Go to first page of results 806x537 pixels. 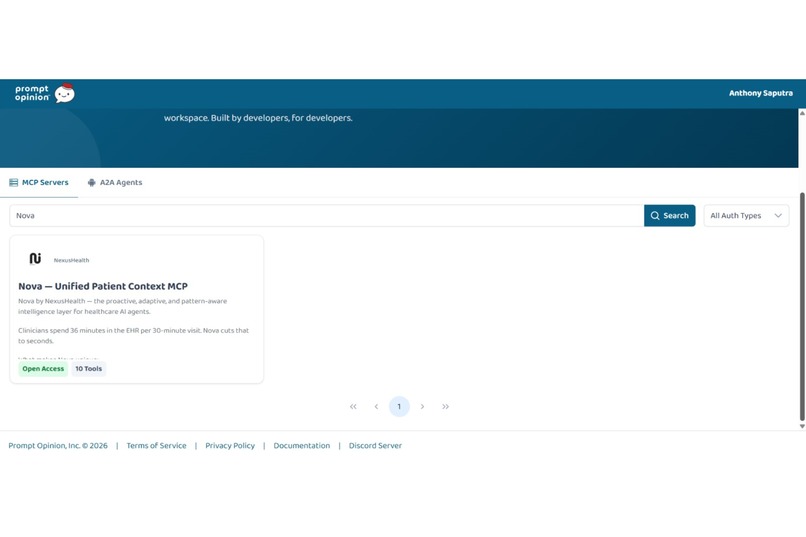point(353,406)
